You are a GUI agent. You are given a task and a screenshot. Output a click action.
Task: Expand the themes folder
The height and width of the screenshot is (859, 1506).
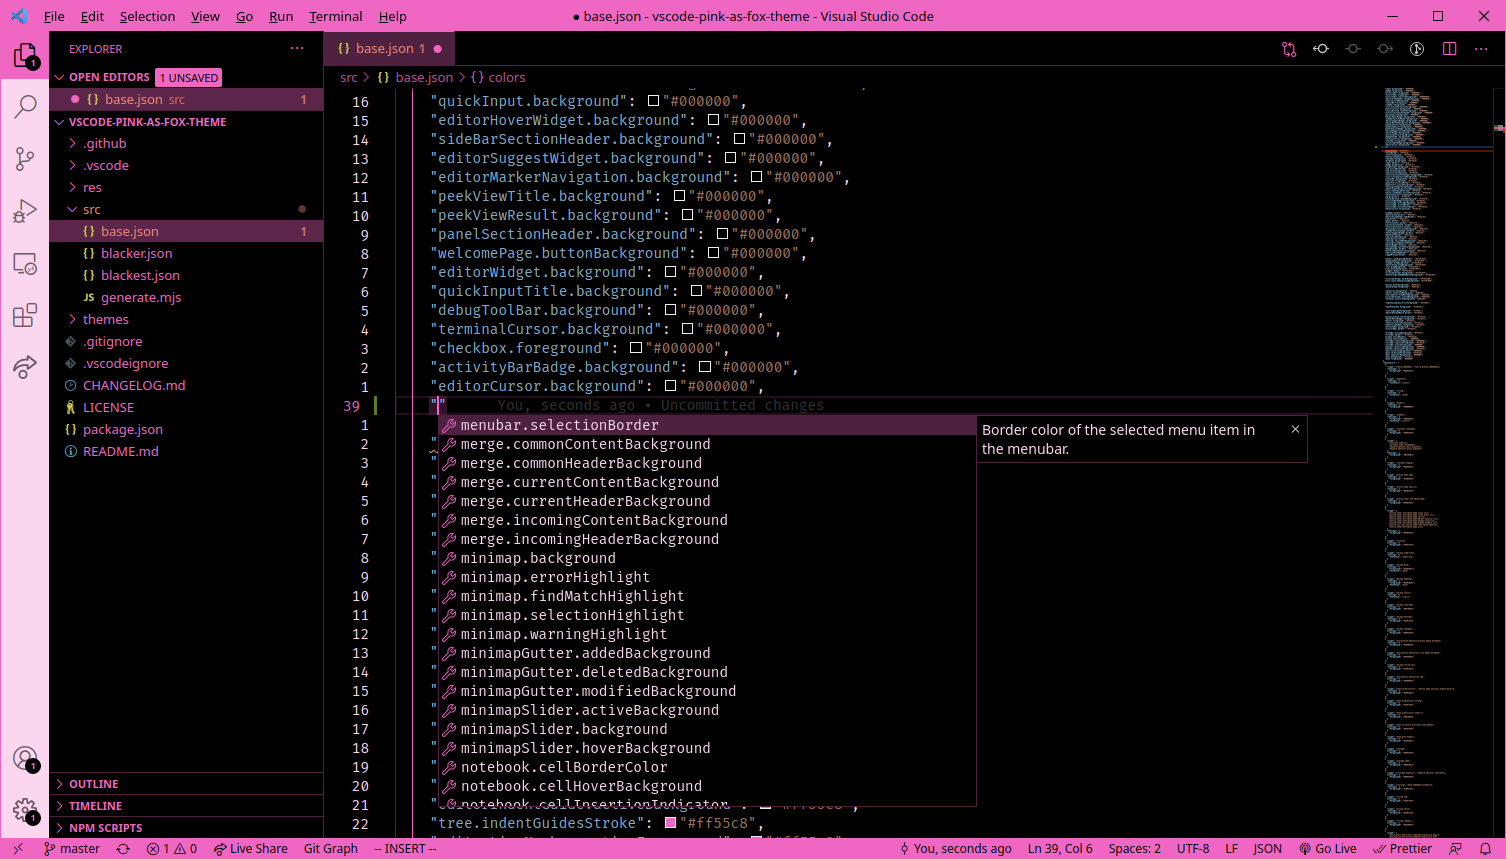[105, 320]
